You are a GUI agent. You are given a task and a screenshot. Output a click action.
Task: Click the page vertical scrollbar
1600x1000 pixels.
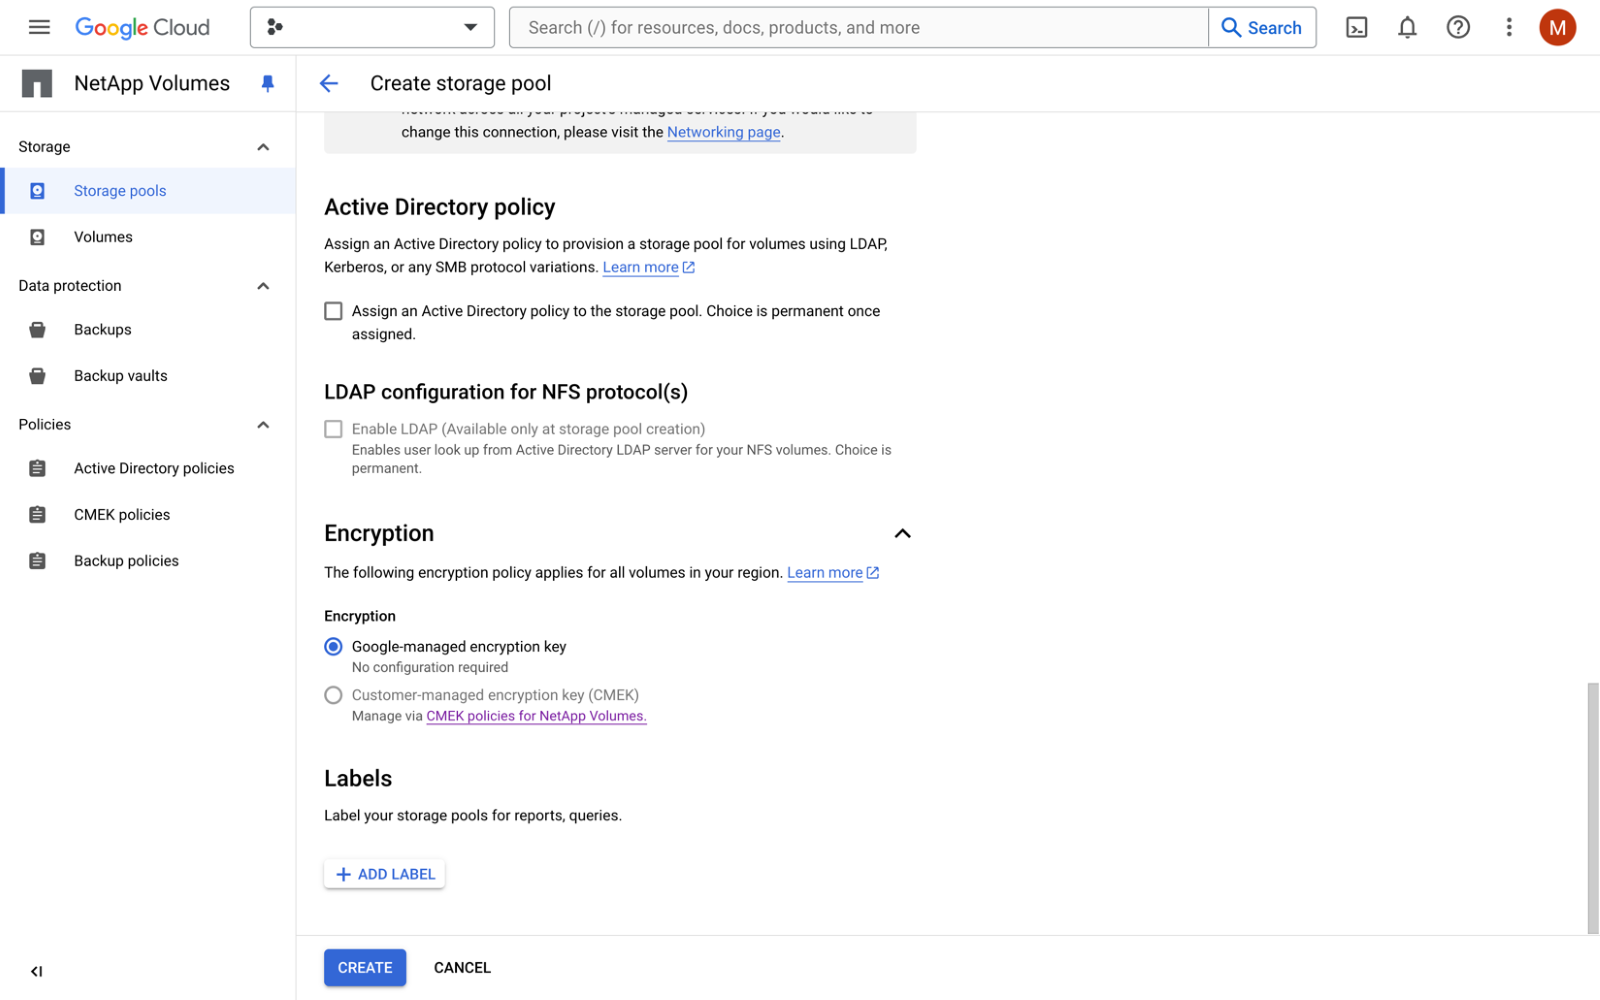(x=1592, y=808)
